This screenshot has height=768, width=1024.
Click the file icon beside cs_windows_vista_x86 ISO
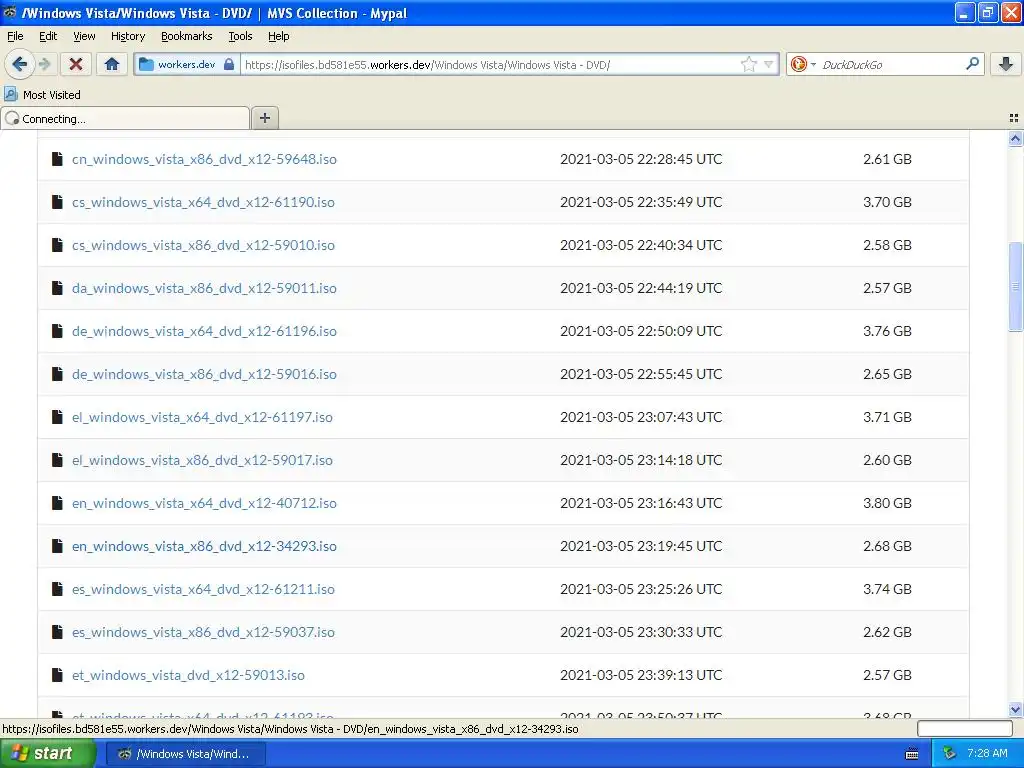click(57, 245)
